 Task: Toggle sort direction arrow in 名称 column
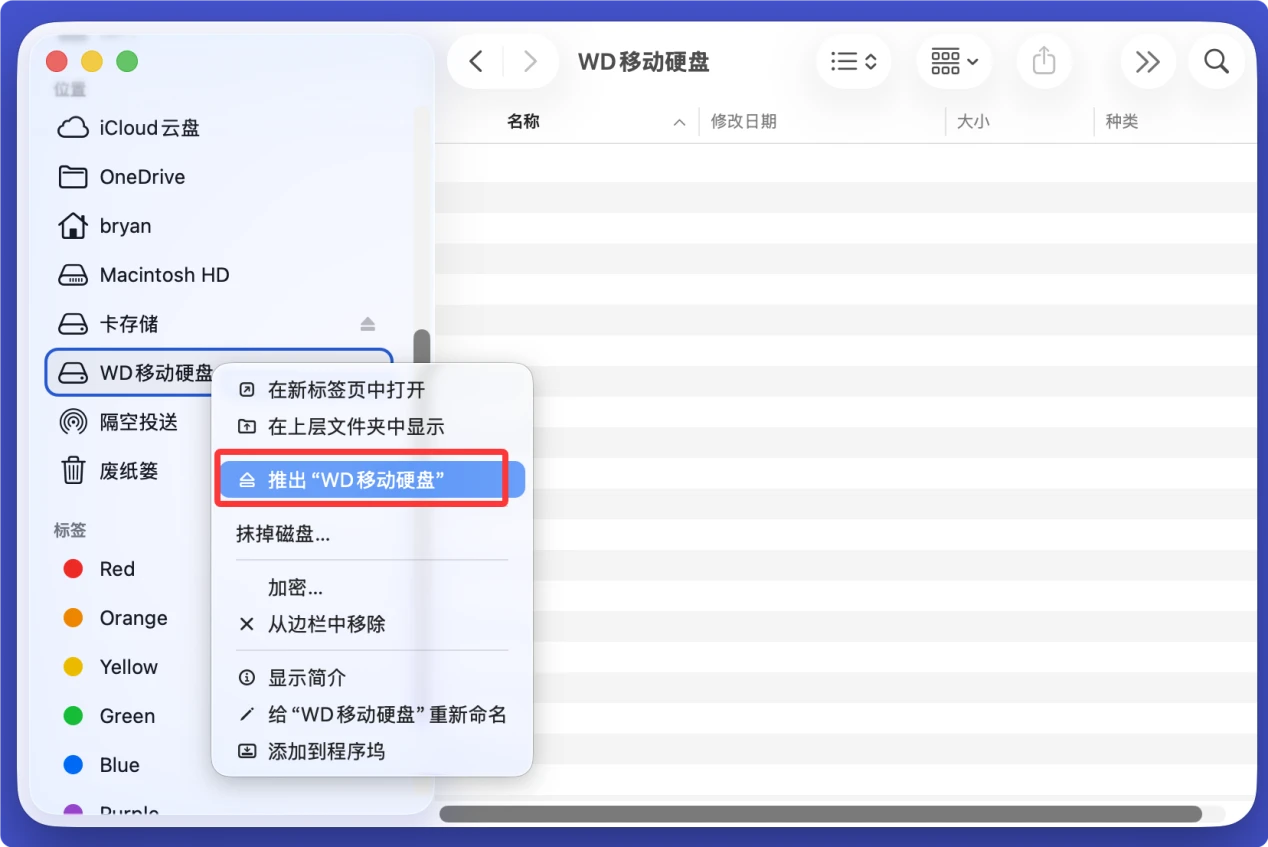click(679, 123)
